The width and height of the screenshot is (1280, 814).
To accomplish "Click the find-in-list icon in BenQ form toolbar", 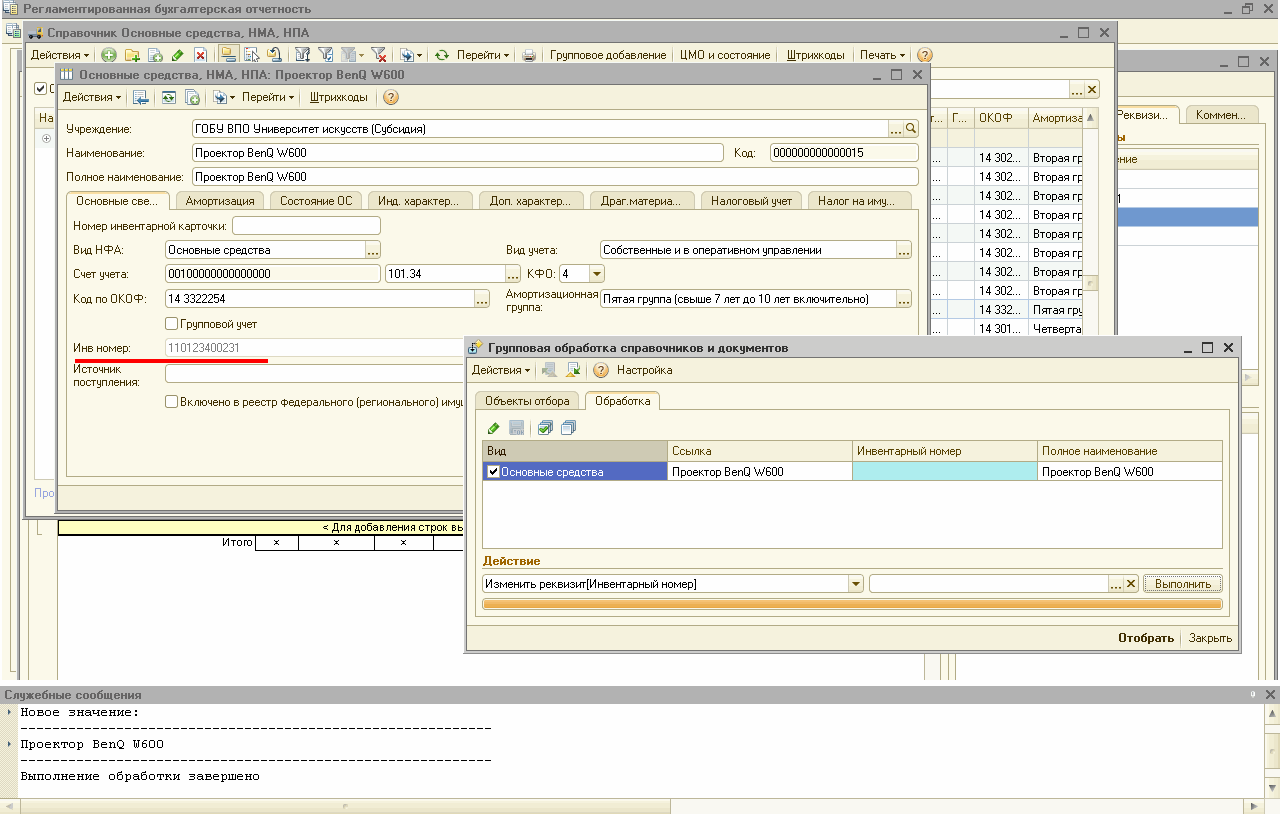I will pos(141,97).
